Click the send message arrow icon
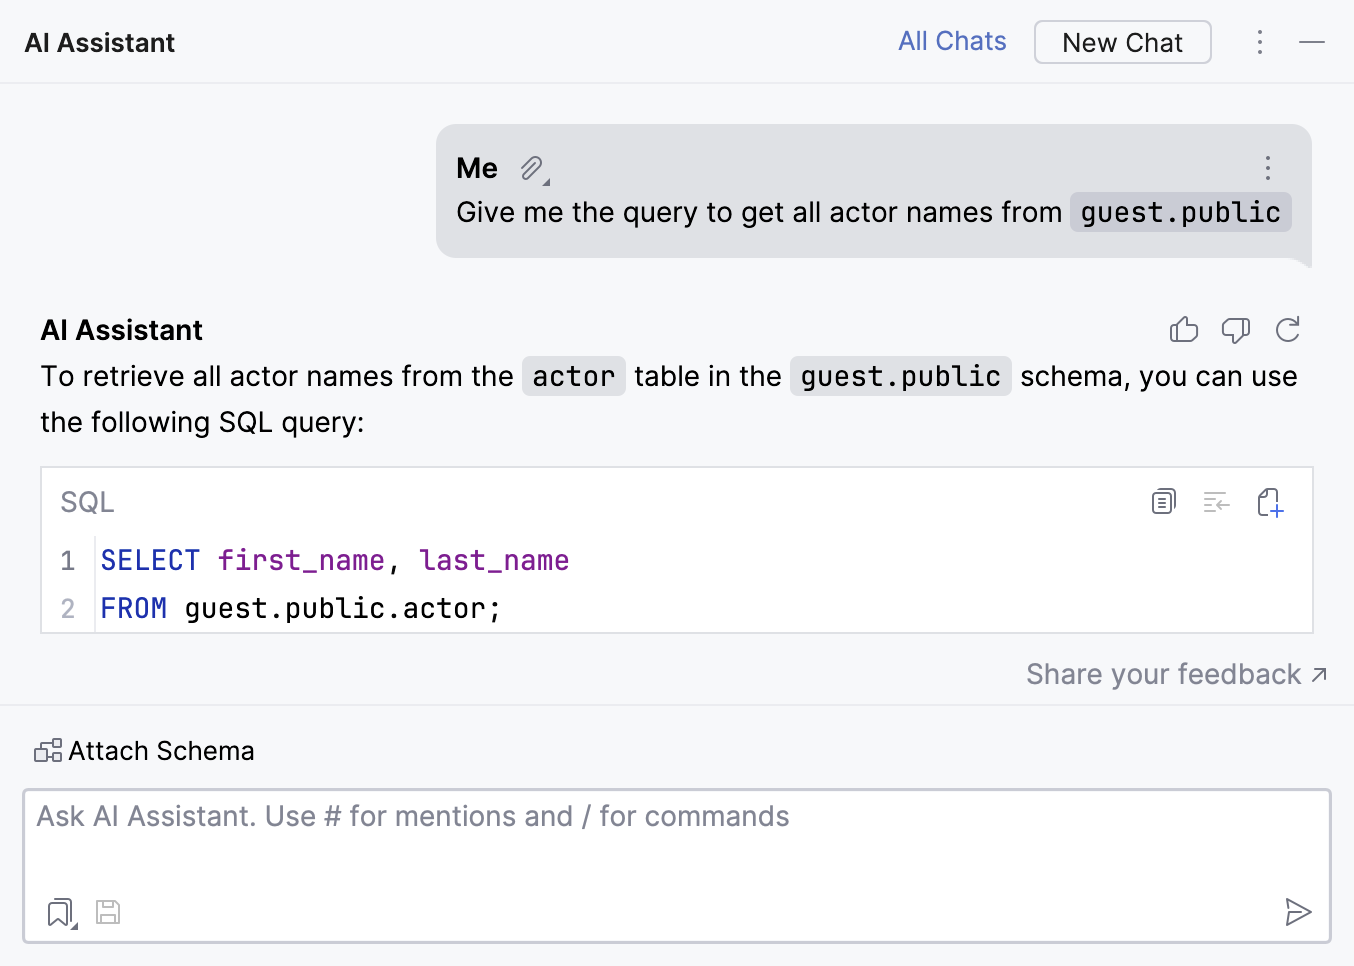This screenshot has width=1354, height=966. coord(1298,912)
